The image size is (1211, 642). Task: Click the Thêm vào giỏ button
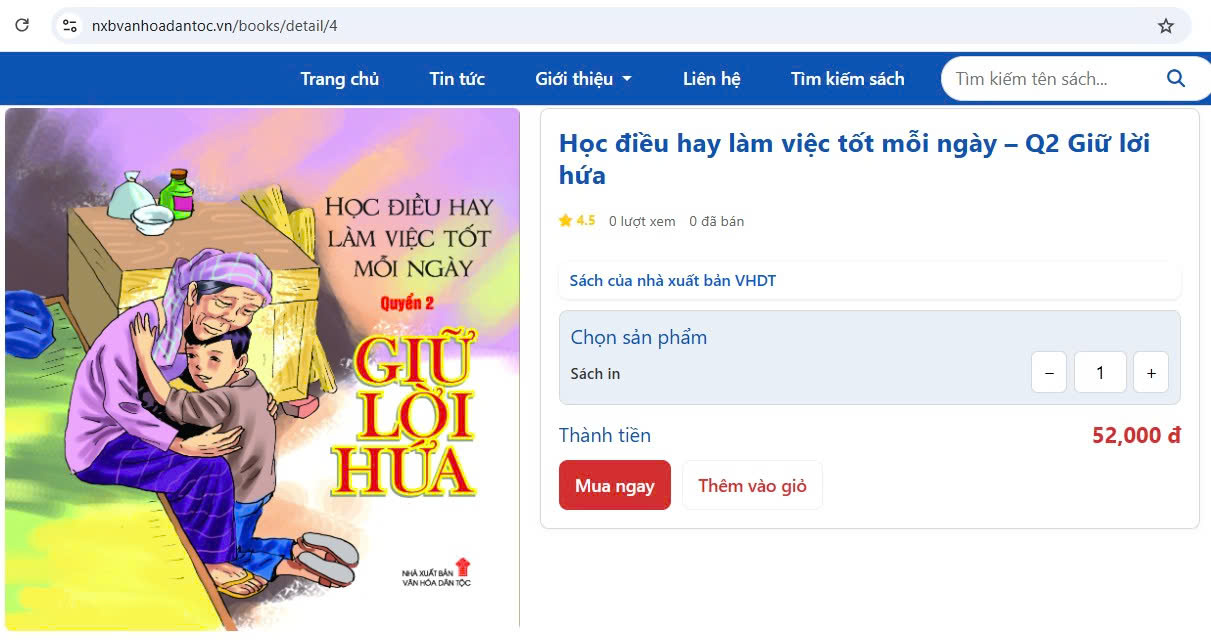(x=752, y=485)
